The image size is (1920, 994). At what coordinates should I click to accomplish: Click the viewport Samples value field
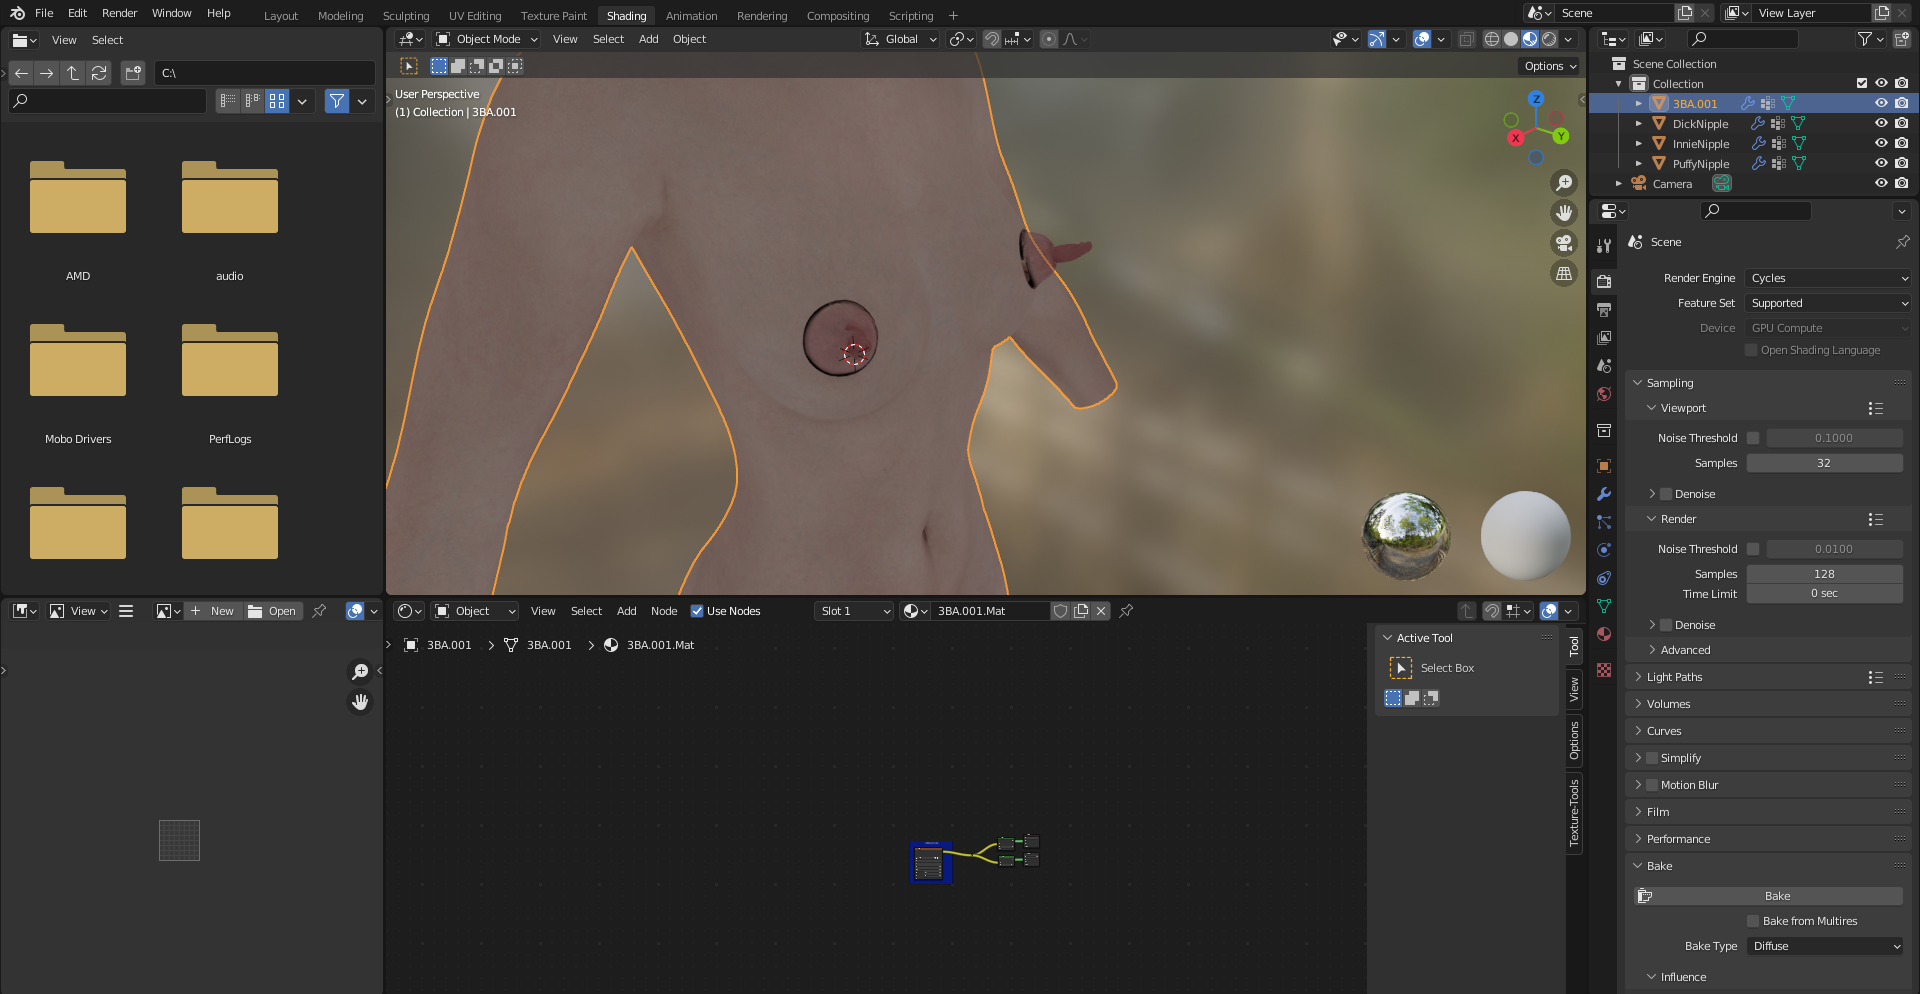click(1824, 463)
